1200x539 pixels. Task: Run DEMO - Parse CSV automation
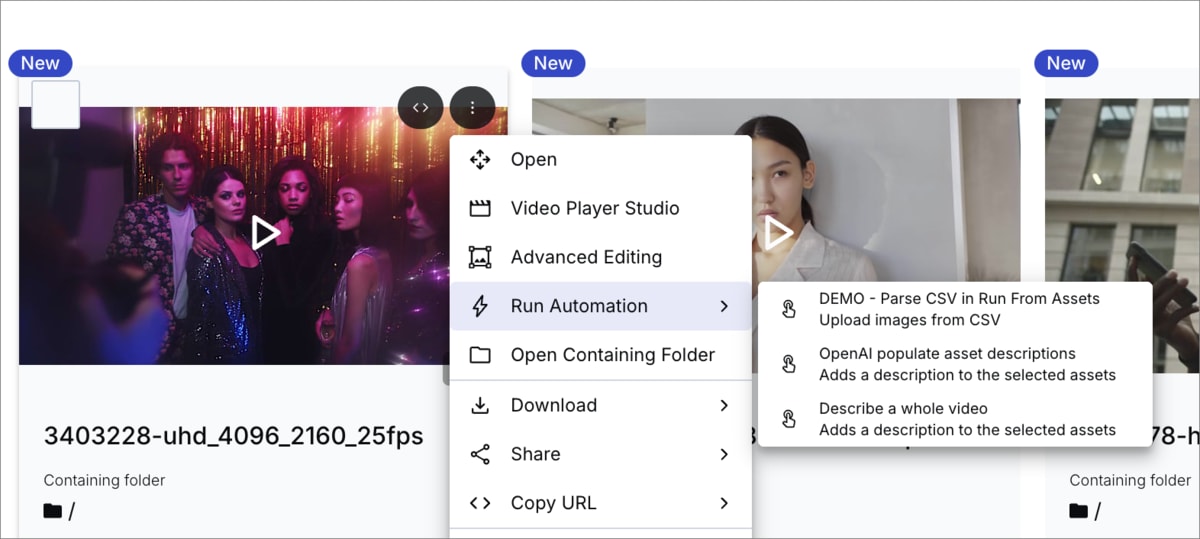pyautogui.click(x=958, y=308)
